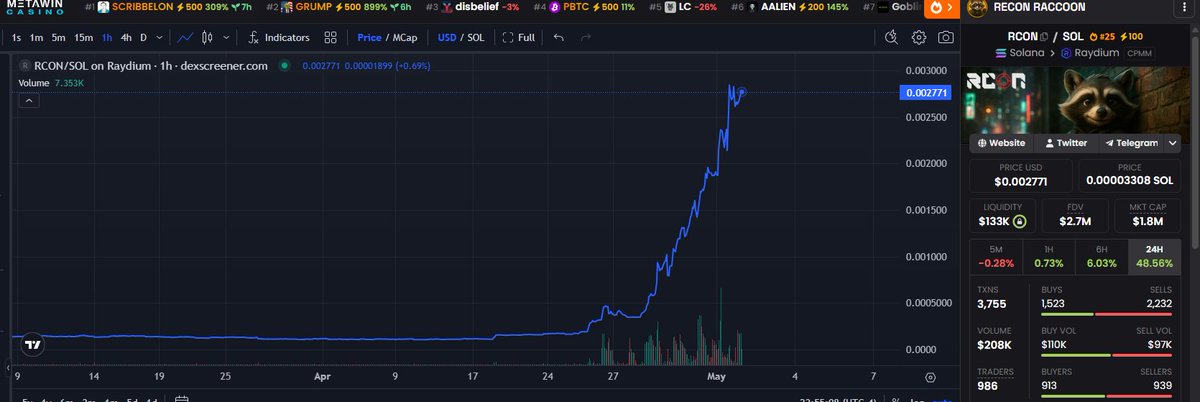Switch chart to MCap view
This screenshot has width=1200, height=402.
coord(404,38)
